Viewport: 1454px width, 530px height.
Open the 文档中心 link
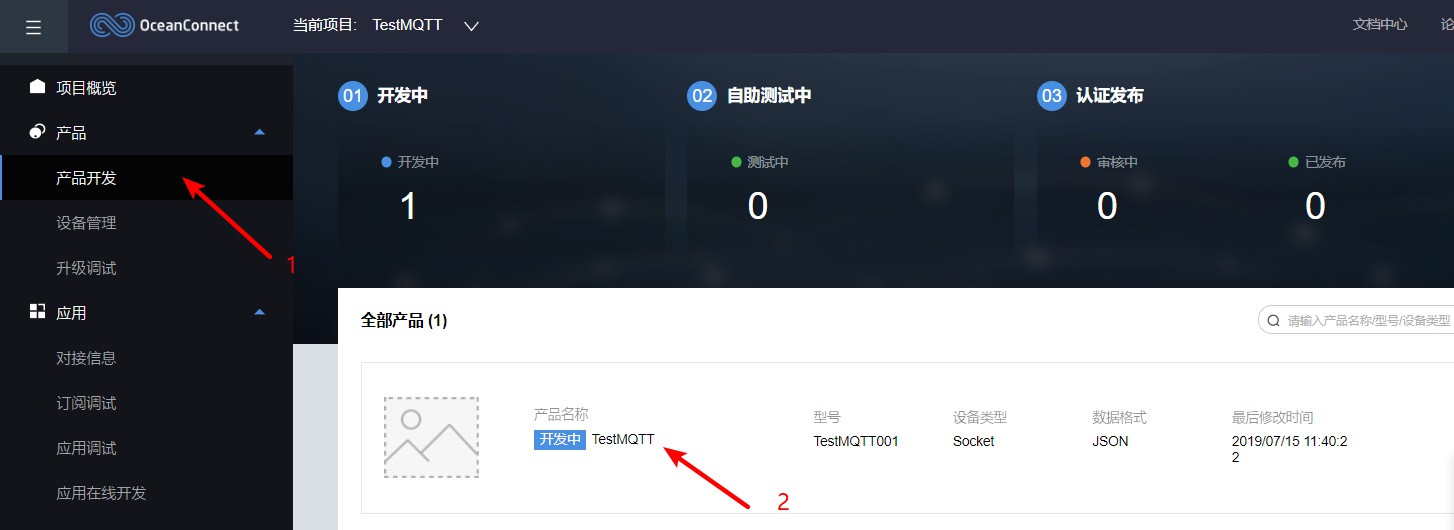point(1380,25)
